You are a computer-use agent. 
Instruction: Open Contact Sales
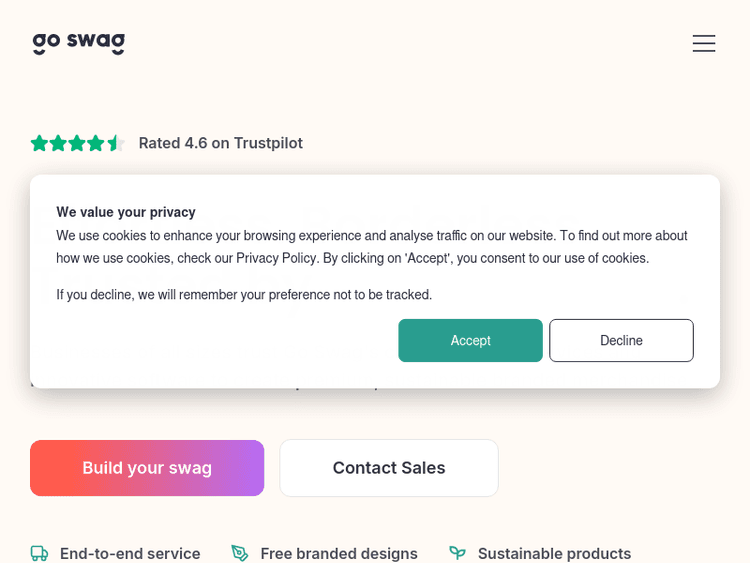pos(389,468)
